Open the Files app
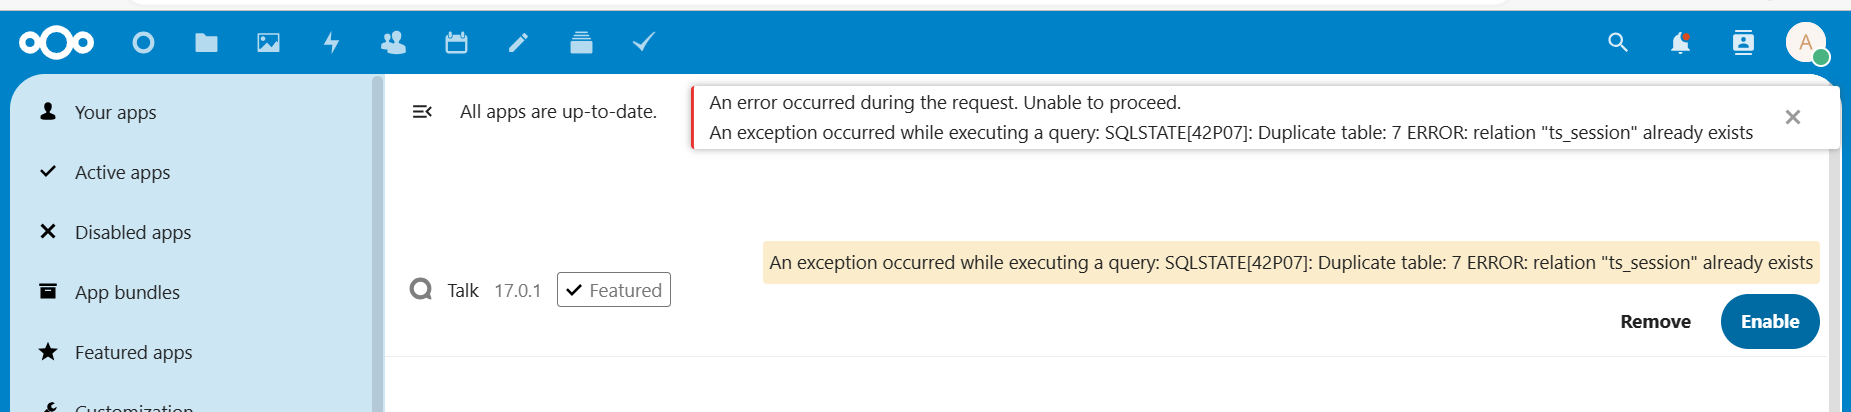 pyautogui.click(x=206, y=42)
